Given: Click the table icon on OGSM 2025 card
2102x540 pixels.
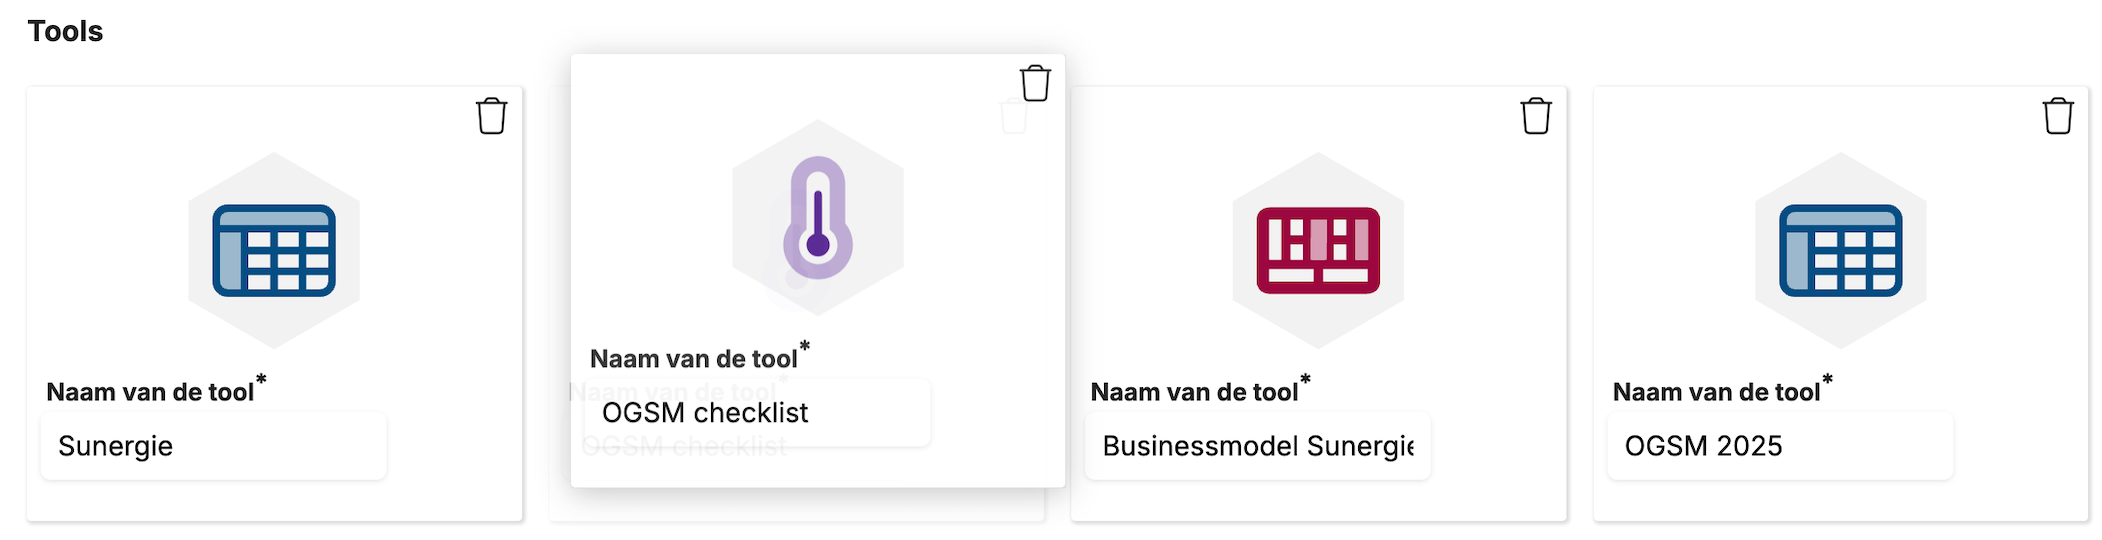Looking at the screenshot, I should pyautogui.click(x=1840, y=250).
